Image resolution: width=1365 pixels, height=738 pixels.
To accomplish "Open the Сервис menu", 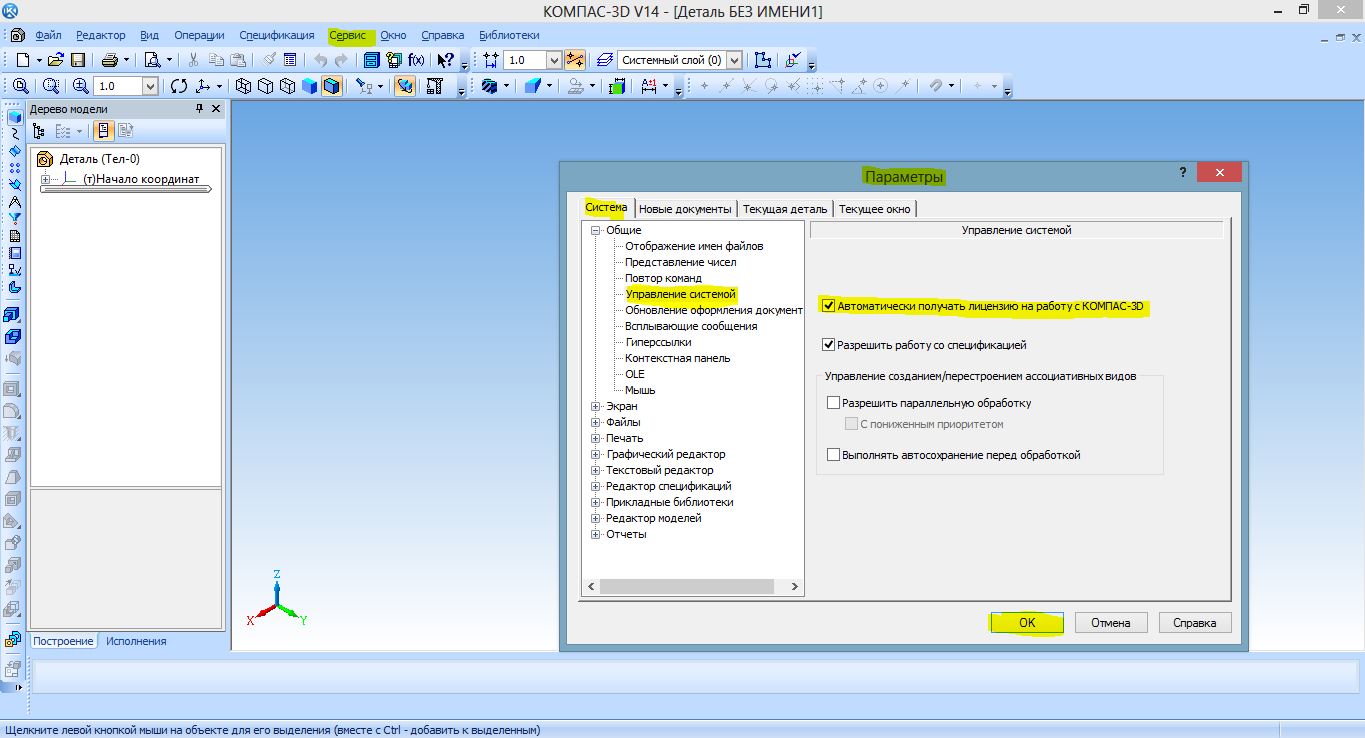I will (348, 35).
